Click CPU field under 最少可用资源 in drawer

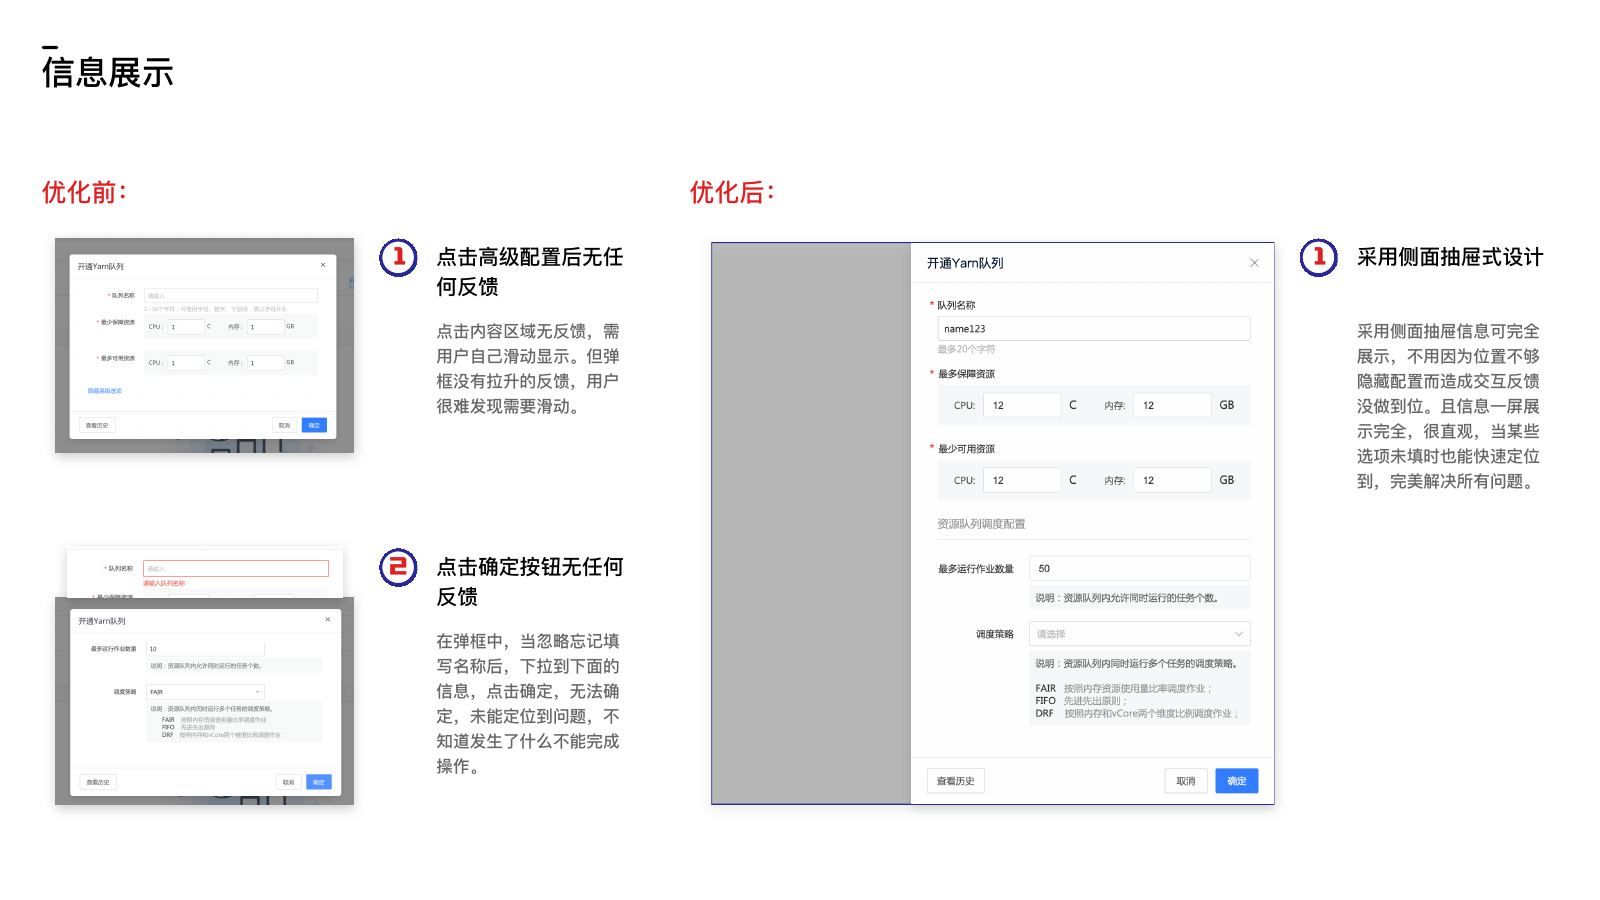1021,480
